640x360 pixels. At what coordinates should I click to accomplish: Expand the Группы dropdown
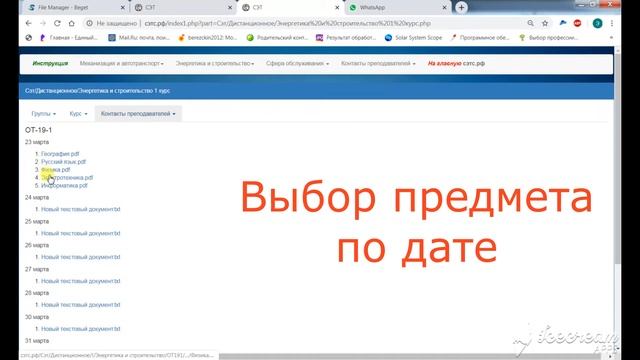(44, 113)
